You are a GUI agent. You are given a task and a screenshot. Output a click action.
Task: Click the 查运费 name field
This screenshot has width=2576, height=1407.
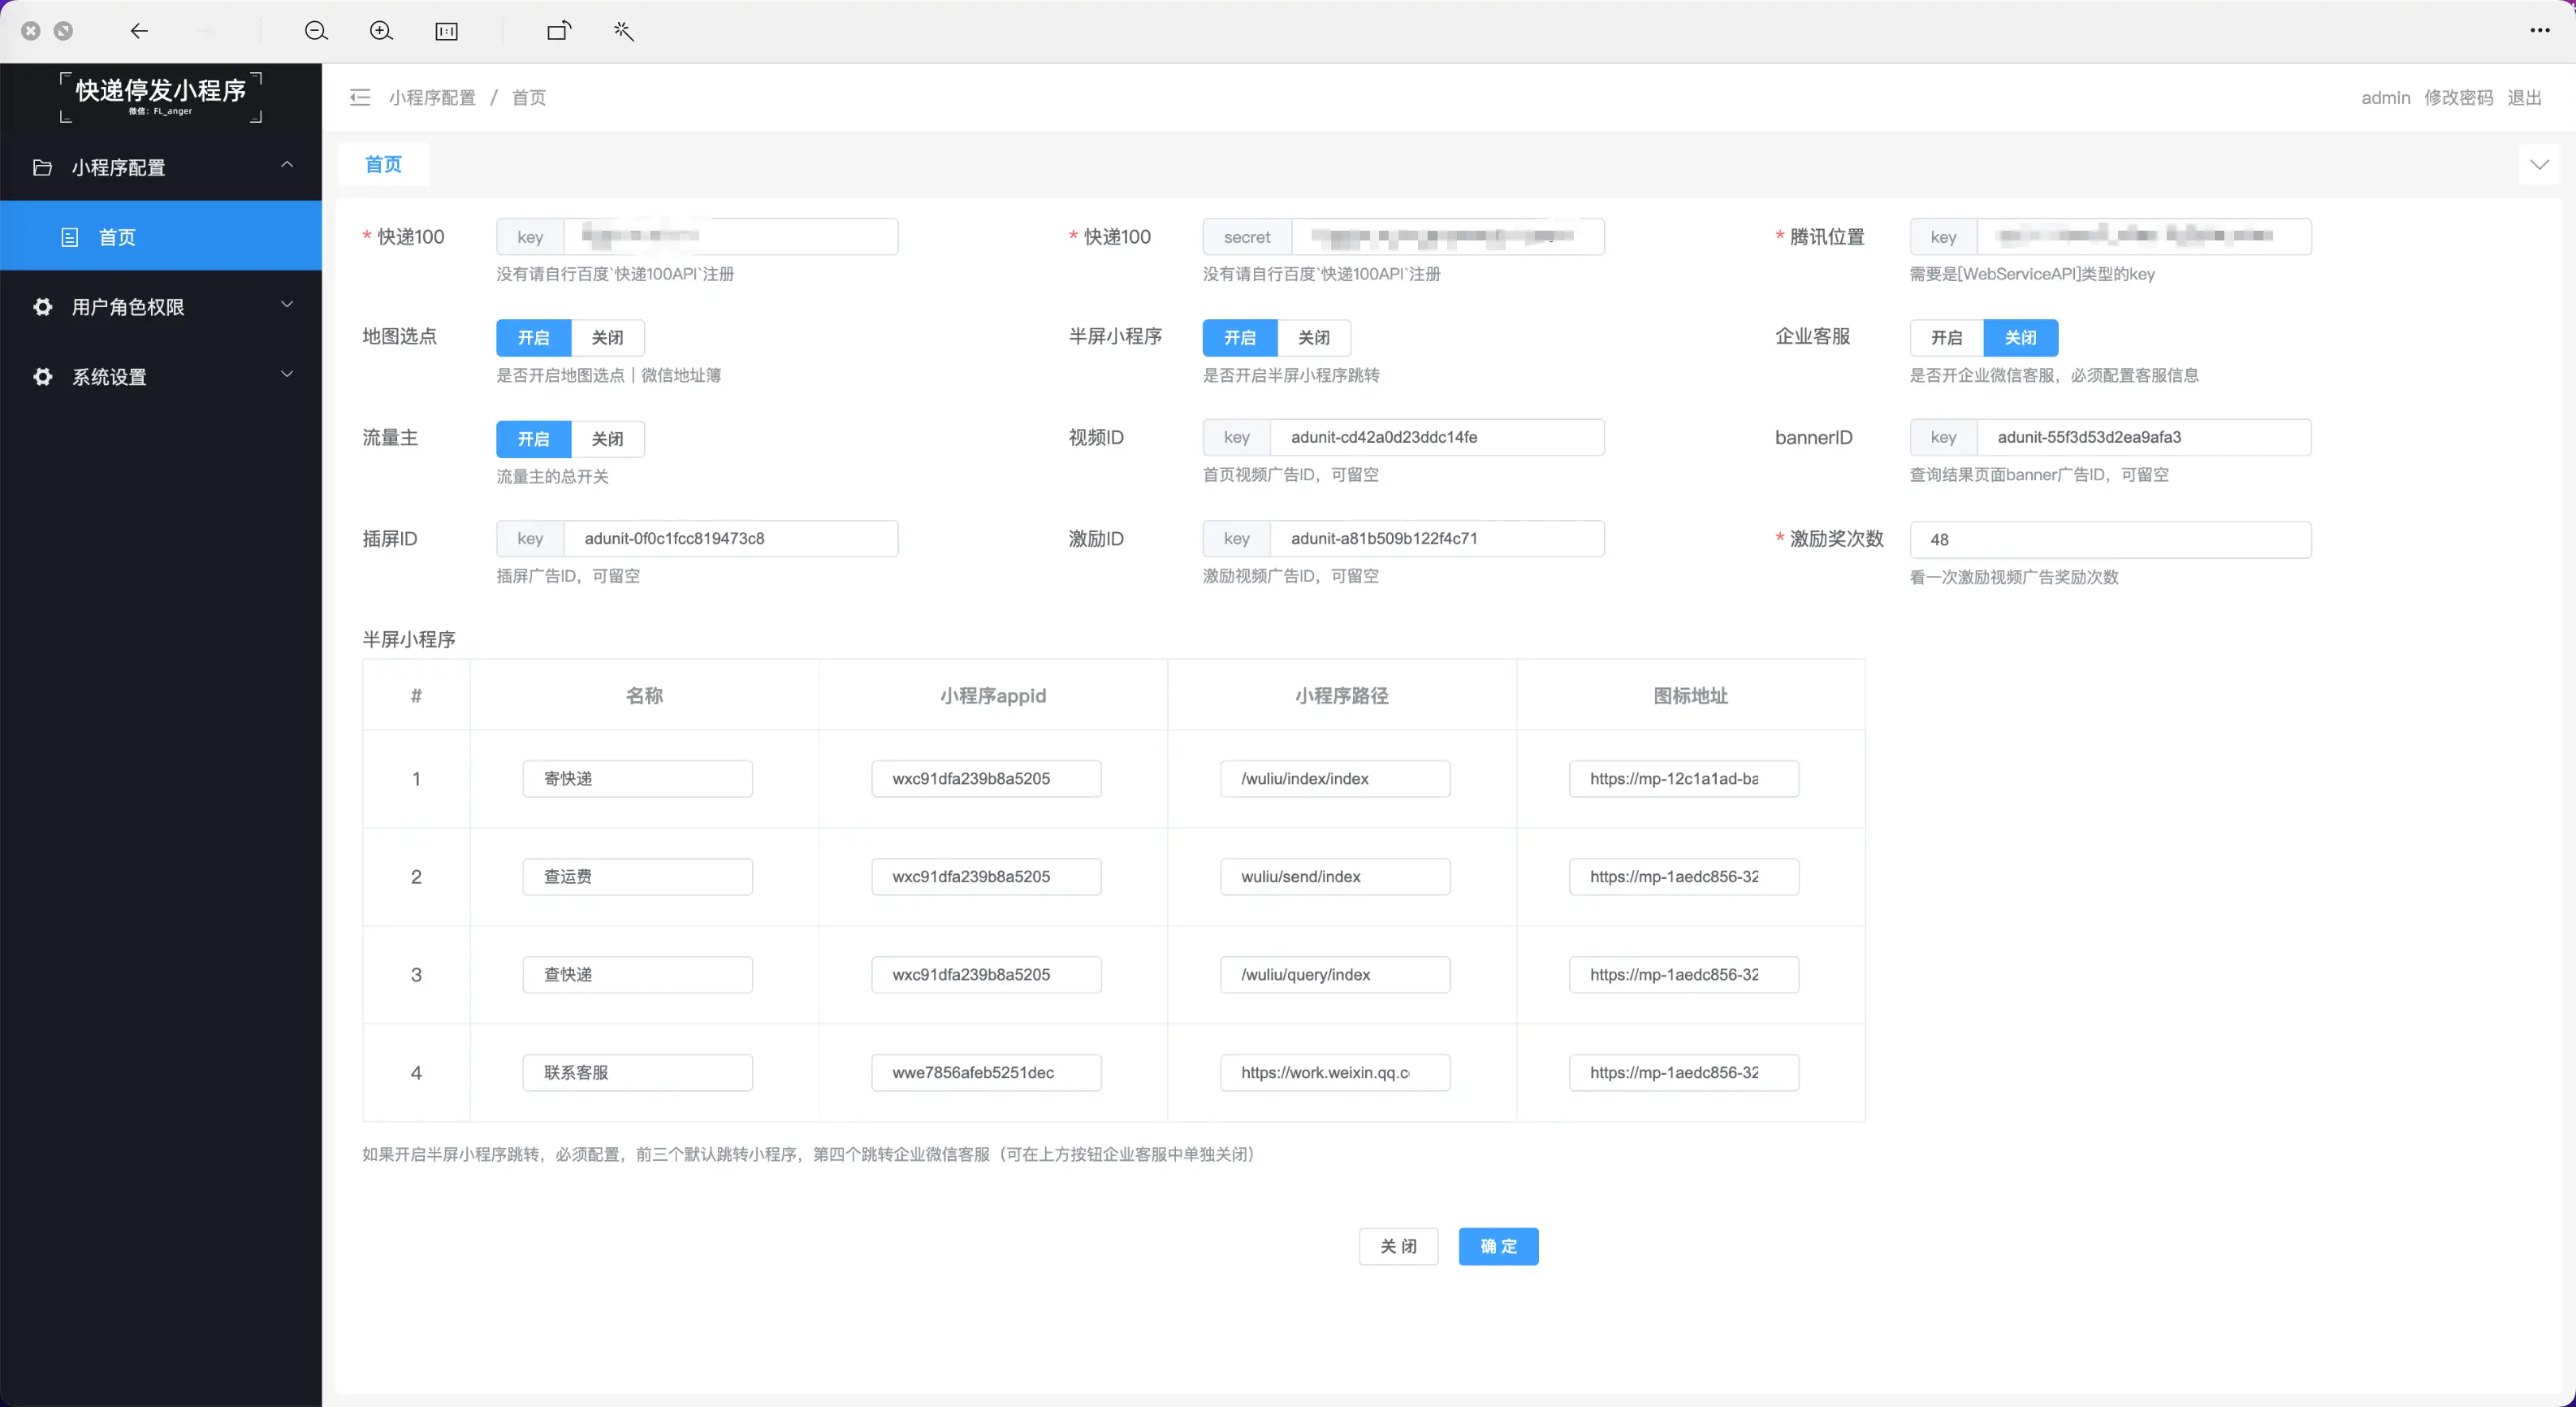[x=637, y=876]
